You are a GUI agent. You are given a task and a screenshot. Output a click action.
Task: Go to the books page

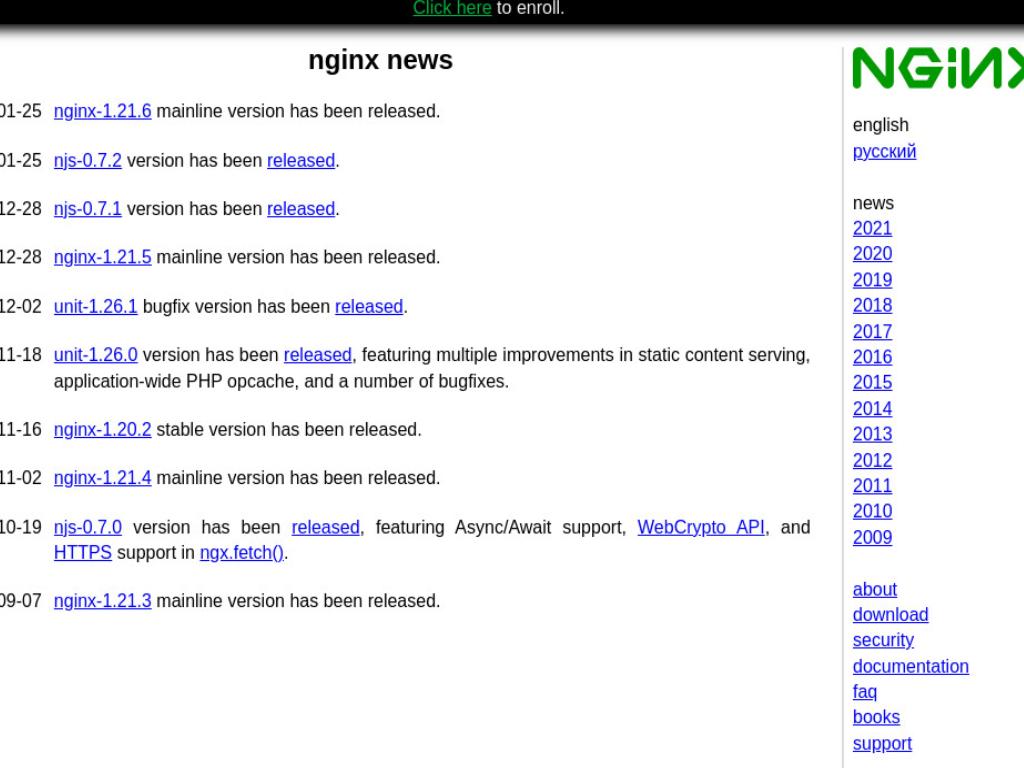[x=876, y=717]
